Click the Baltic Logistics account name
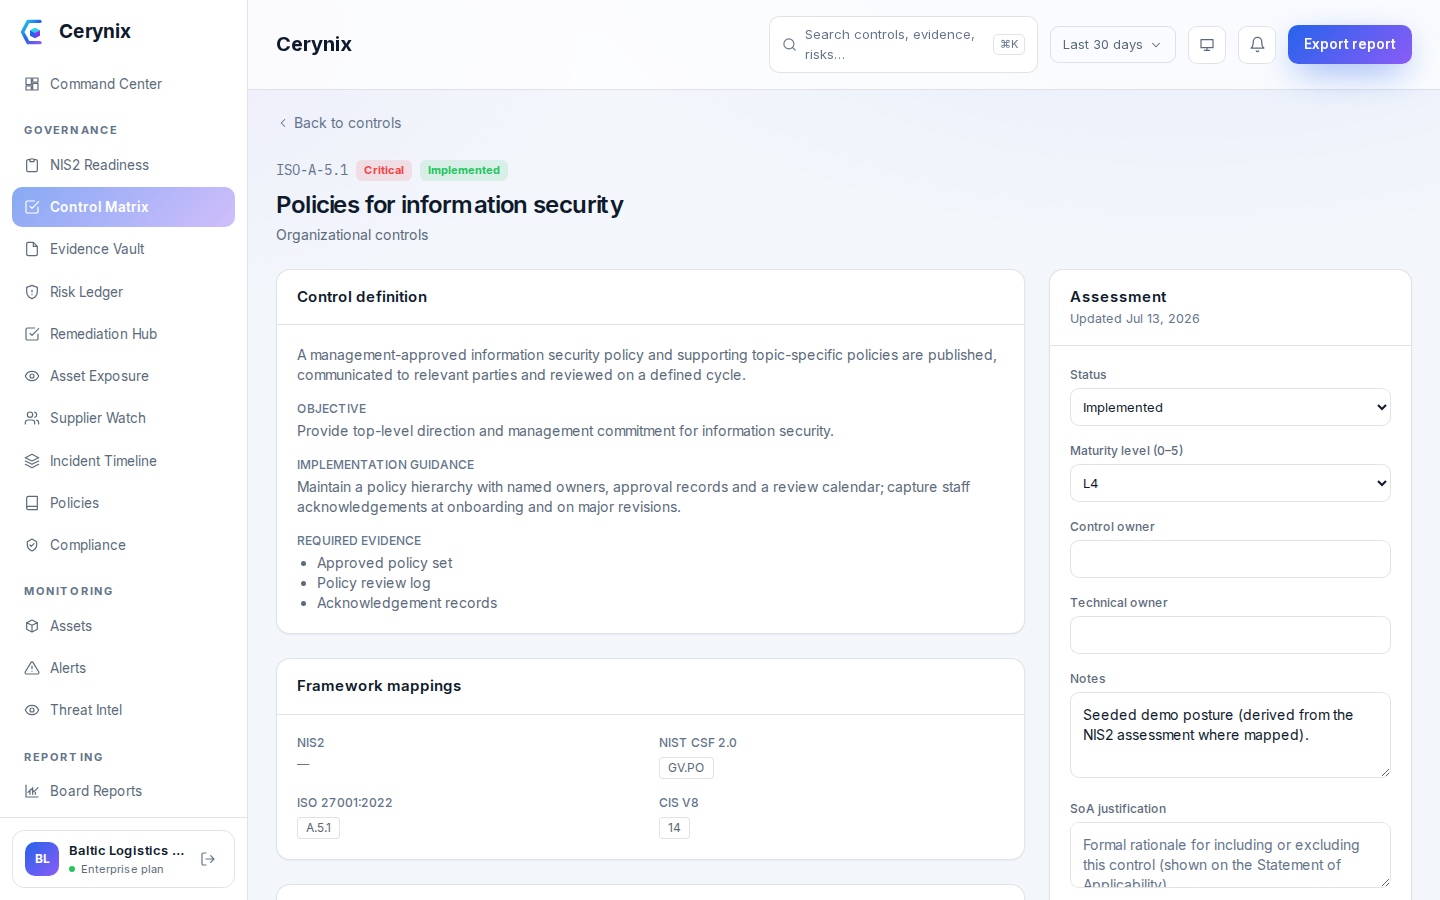The image size is (1440, 900). coord(127,851)
